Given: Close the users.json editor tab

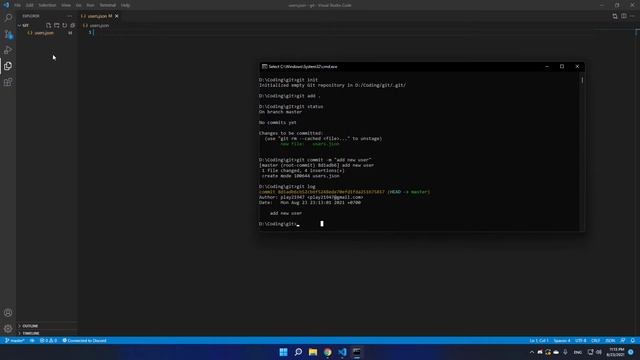Looking at the screenshot, I should coord(117,16).
